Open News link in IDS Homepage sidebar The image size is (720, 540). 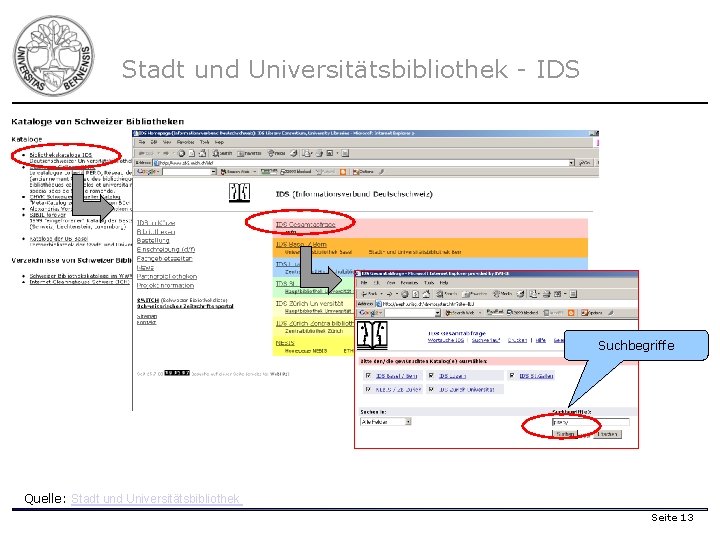pyautogui.click(x=145, y=267)
